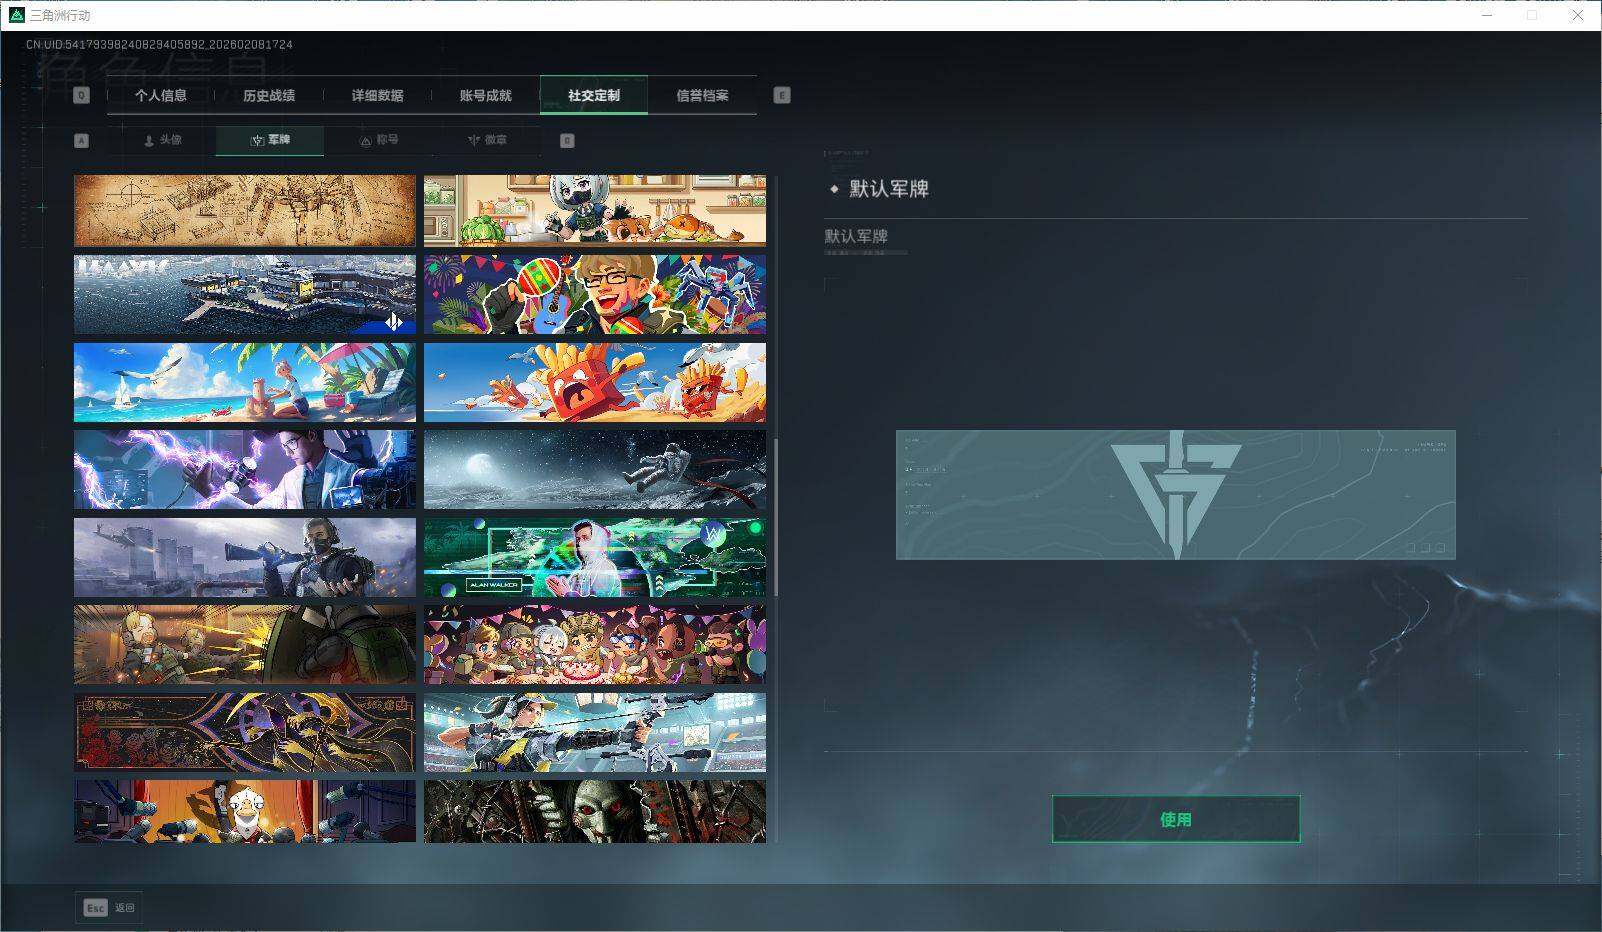Choose the chibi soldiers gunfight dog tag
This screenshot has height=932, width=1602.
coord(245,645)
